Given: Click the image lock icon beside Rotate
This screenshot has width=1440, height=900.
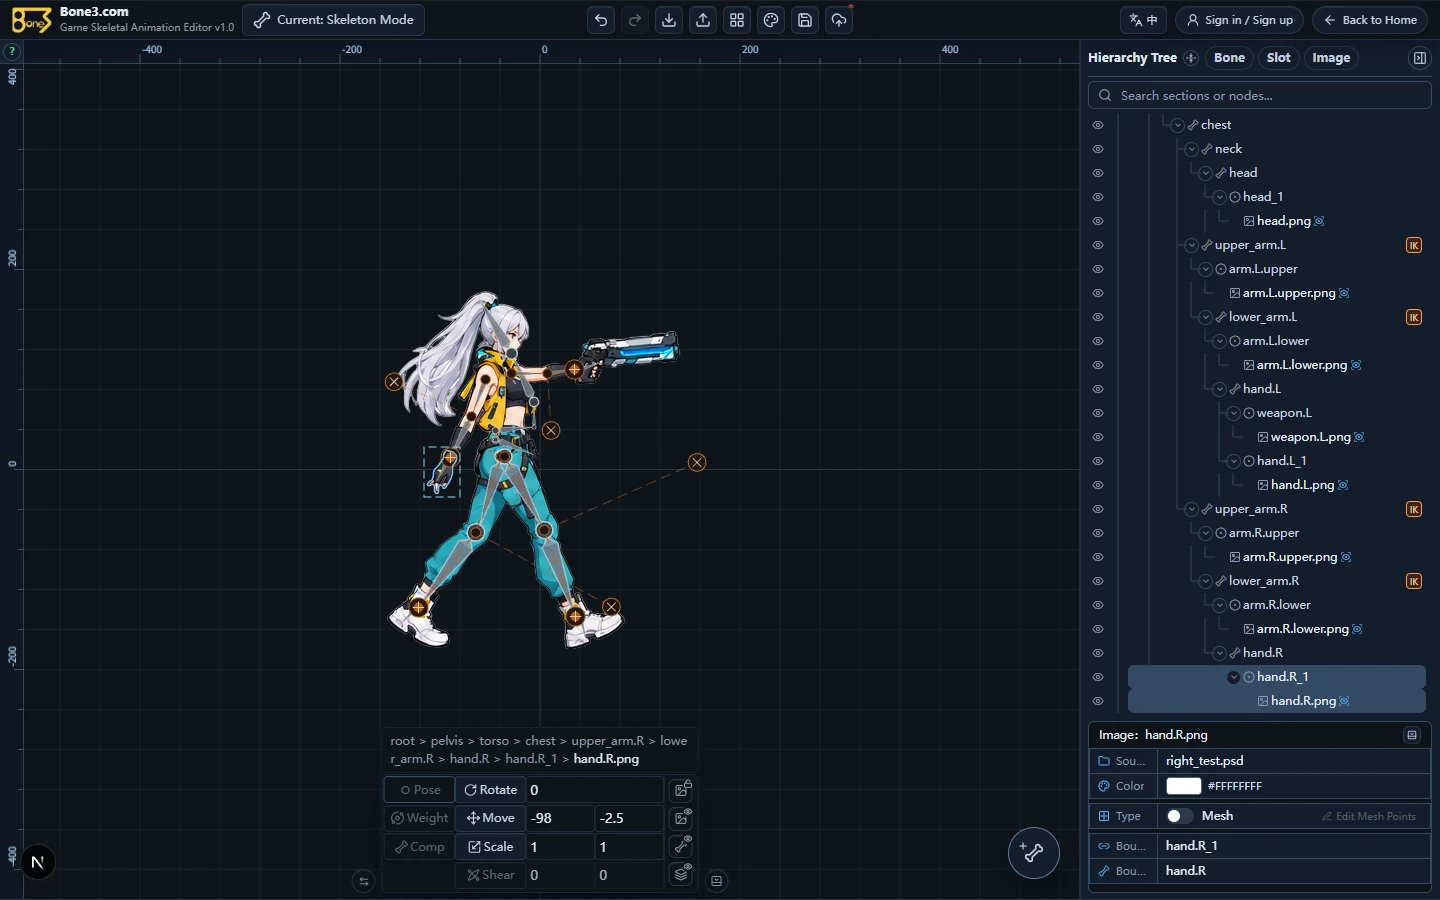Looking at the screenshot, I should pyautogui.click(x=683, y=789).
